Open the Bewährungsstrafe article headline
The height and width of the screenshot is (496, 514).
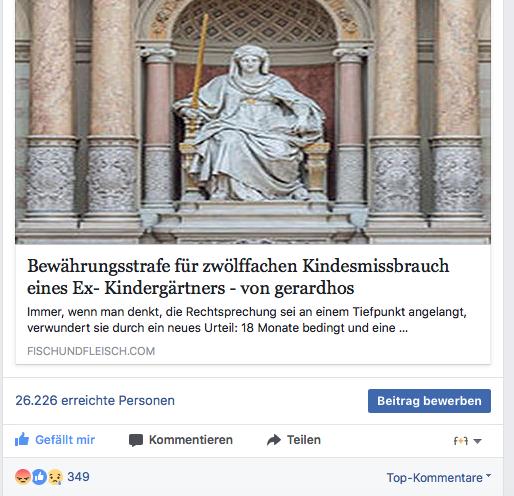(238, 277)
